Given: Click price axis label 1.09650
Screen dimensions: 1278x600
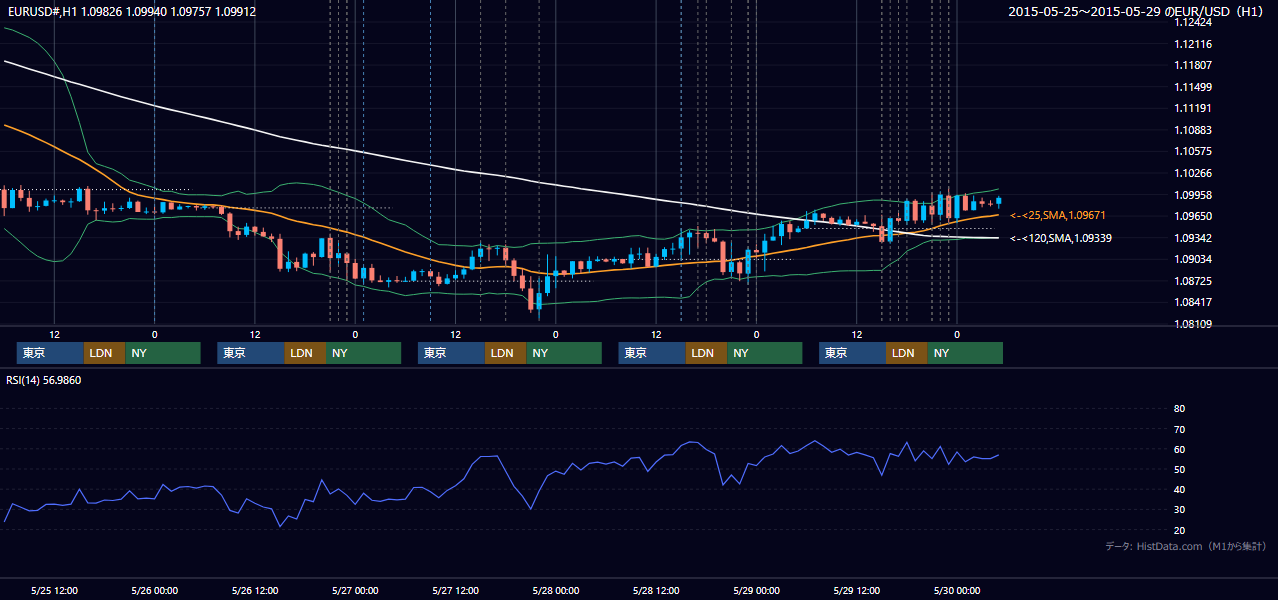Looking at the screenshot, I should pyautogui.click(x=1194, y=216).
